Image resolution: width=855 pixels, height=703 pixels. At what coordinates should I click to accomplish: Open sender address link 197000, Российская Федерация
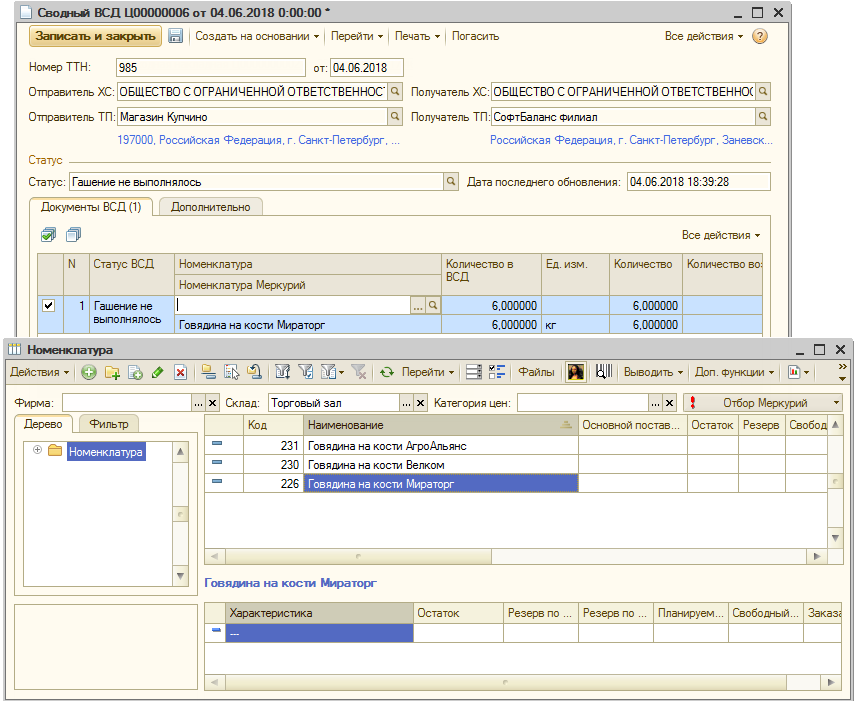click(258, 140)
